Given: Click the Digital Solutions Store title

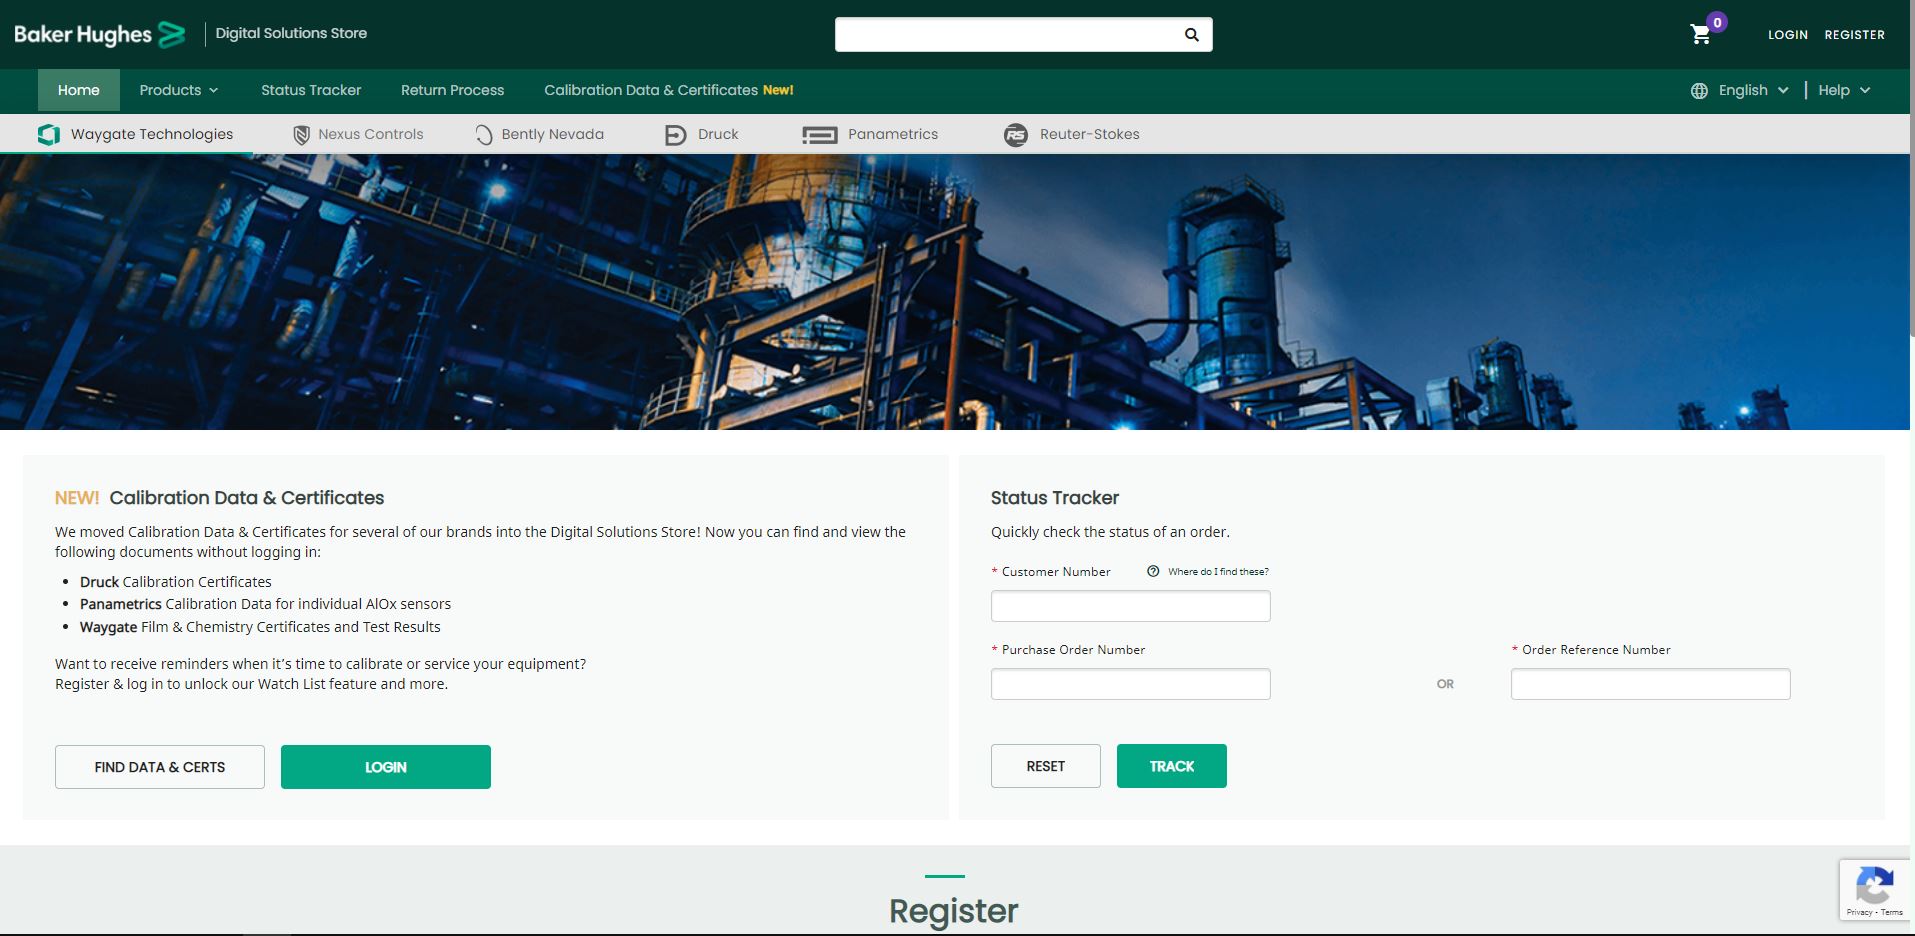Looking at the screenshot, I should click(291, 33).
